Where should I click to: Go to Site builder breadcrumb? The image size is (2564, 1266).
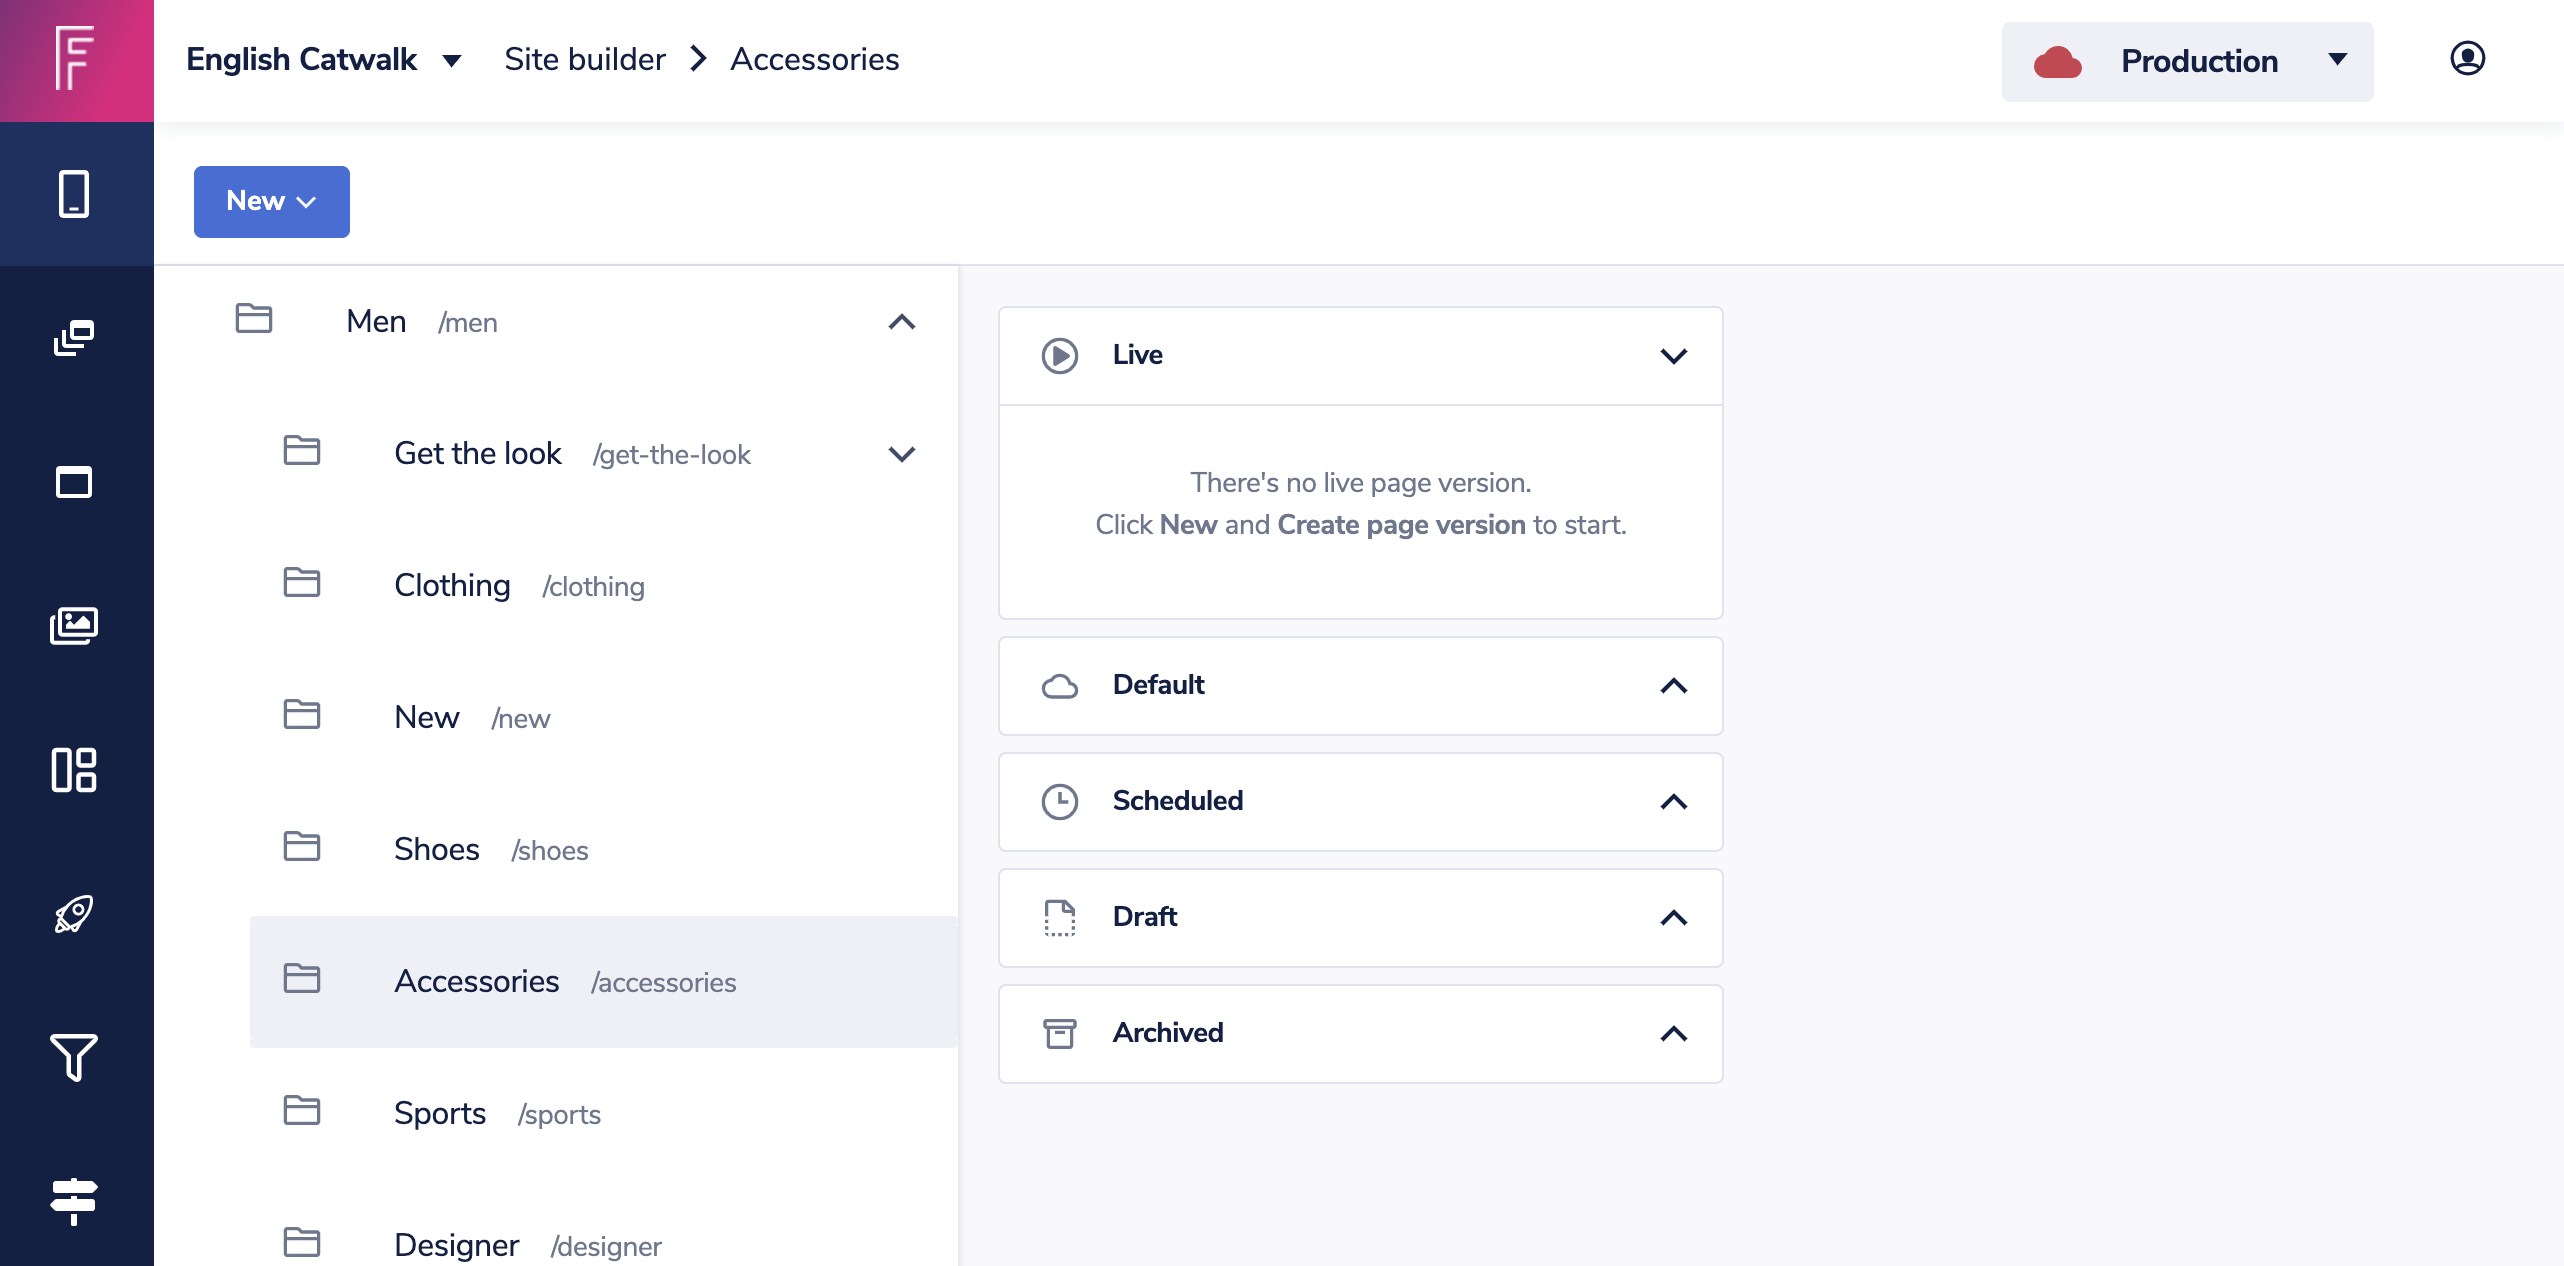[x=584, y=60]
